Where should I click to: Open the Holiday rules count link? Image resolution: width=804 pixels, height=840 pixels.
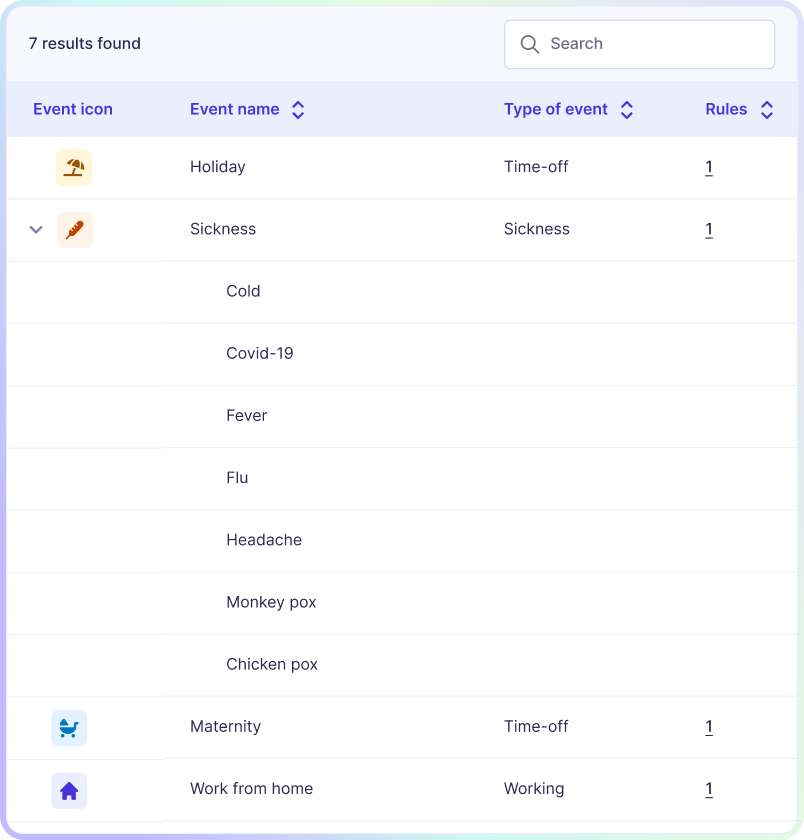[x=709, y=167]
